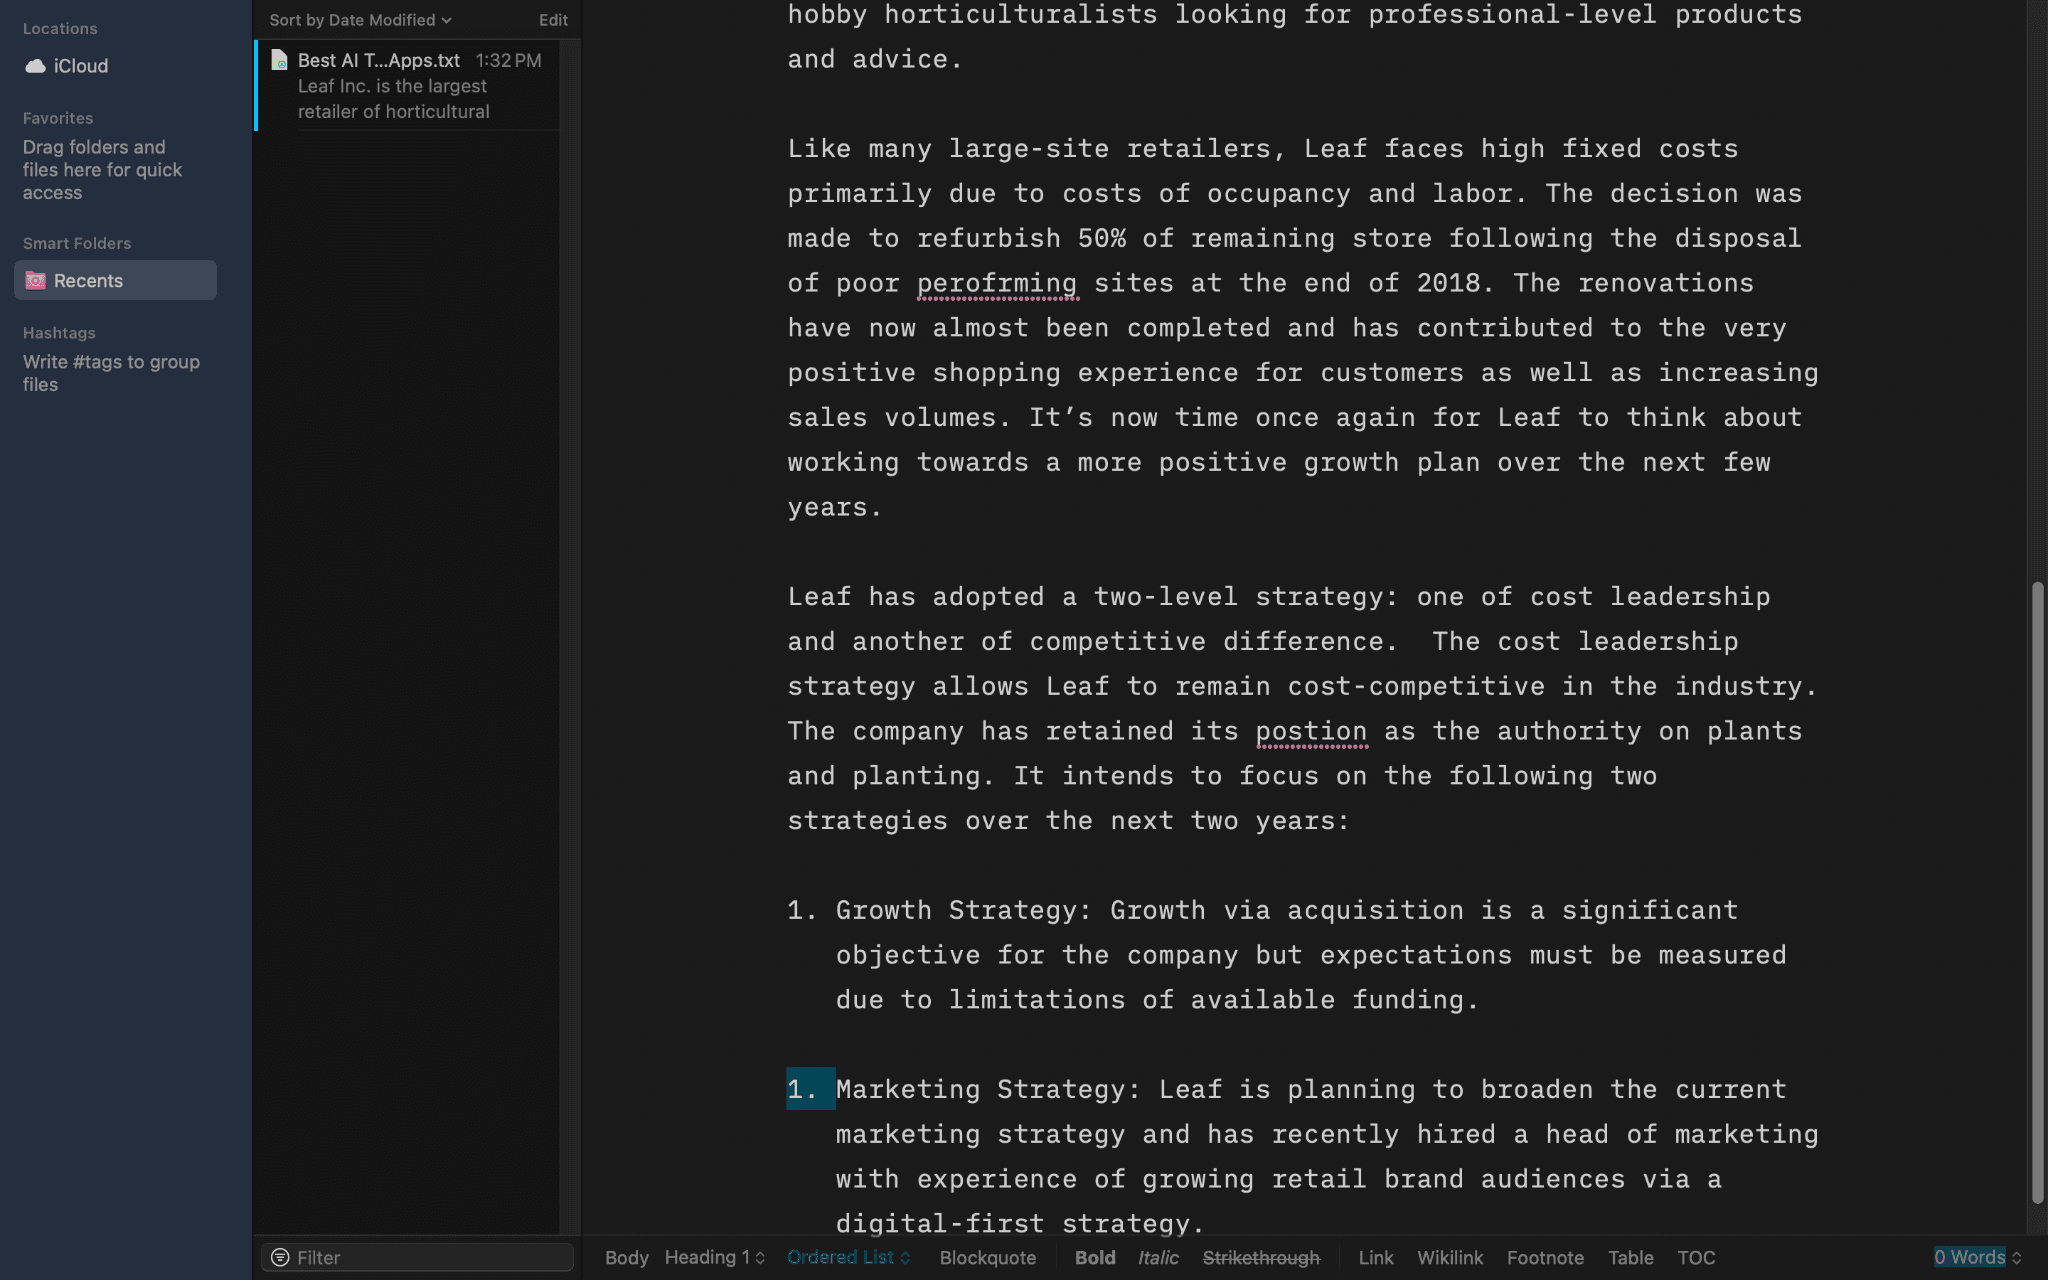Insert a Table using the toolbar
The width and height of the screenshot is (2048, 1280).
point(1629,1257)
